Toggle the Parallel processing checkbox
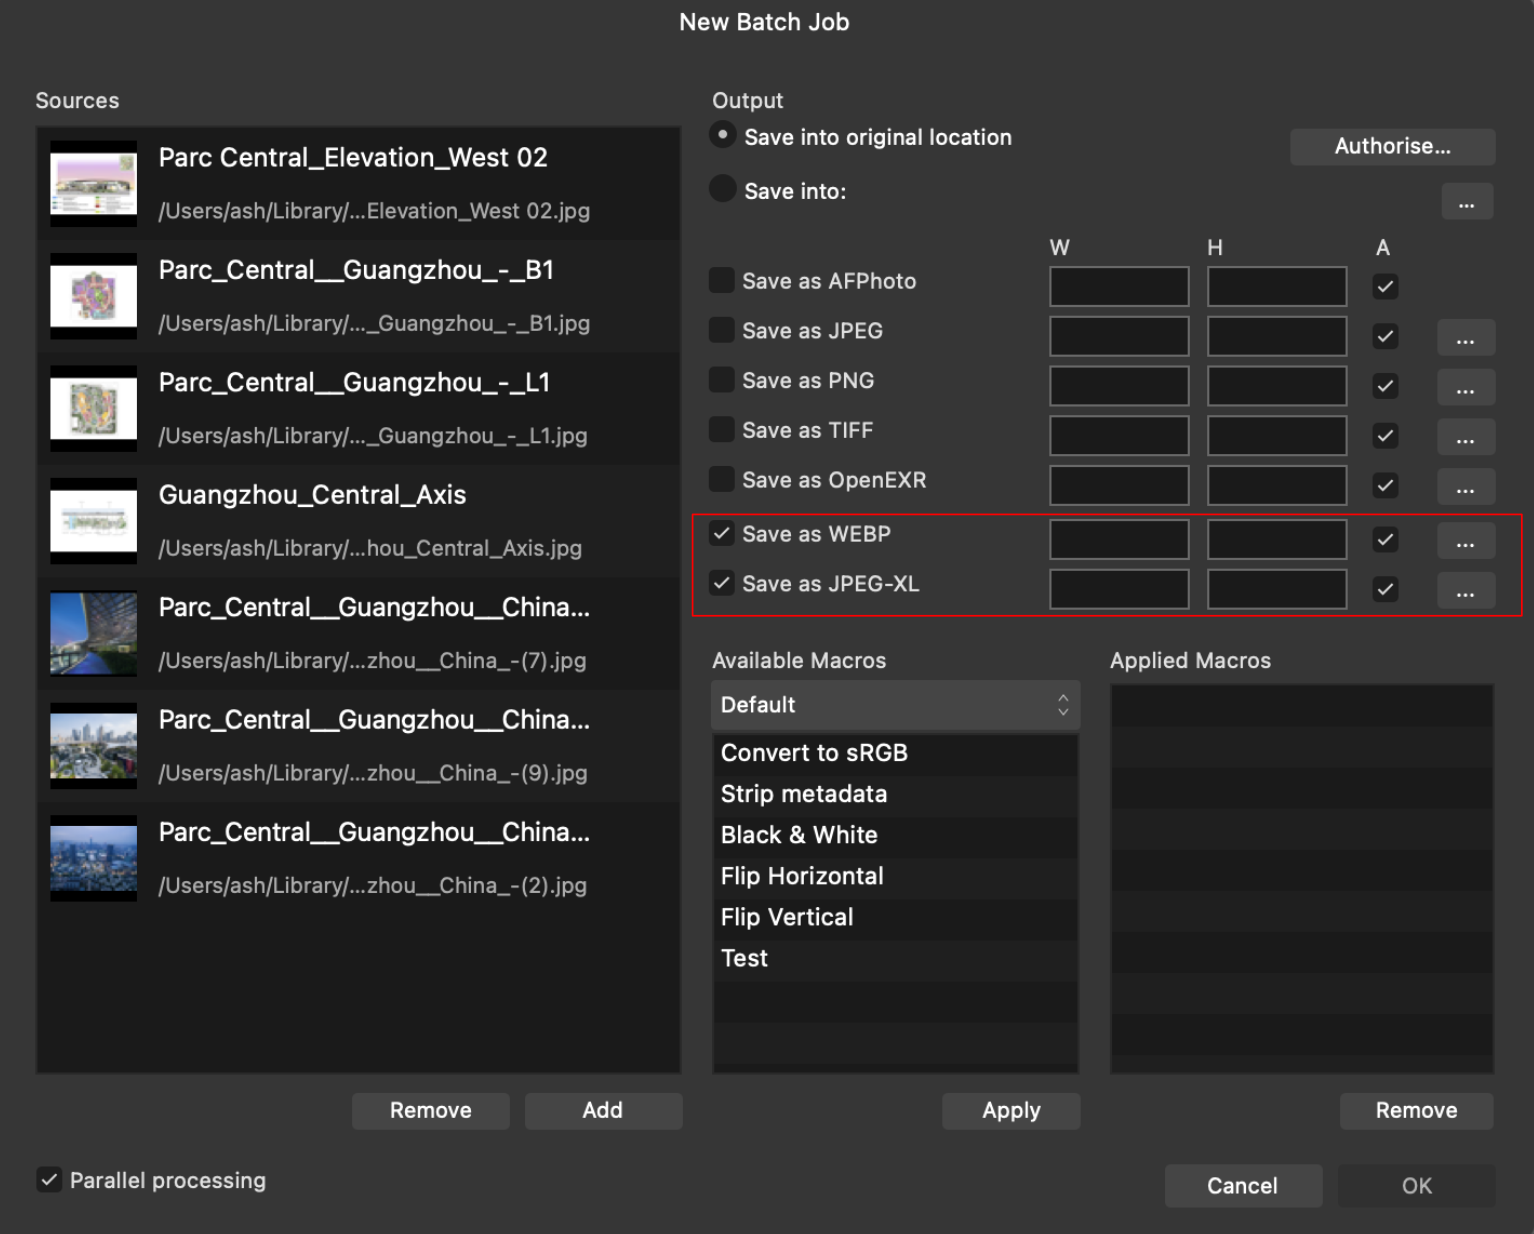 pyautogui.click(x=49, y=1180)
